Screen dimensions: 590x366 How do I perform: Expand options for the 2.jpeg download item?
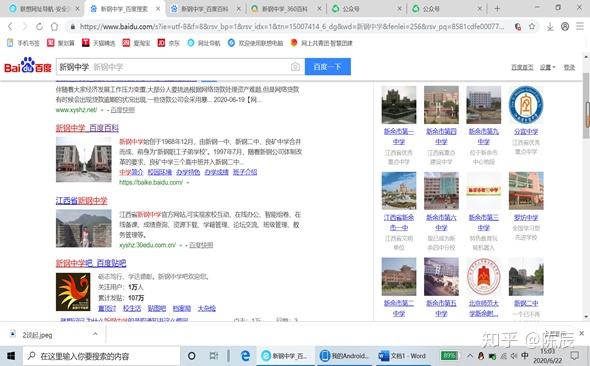coord(95,334)
